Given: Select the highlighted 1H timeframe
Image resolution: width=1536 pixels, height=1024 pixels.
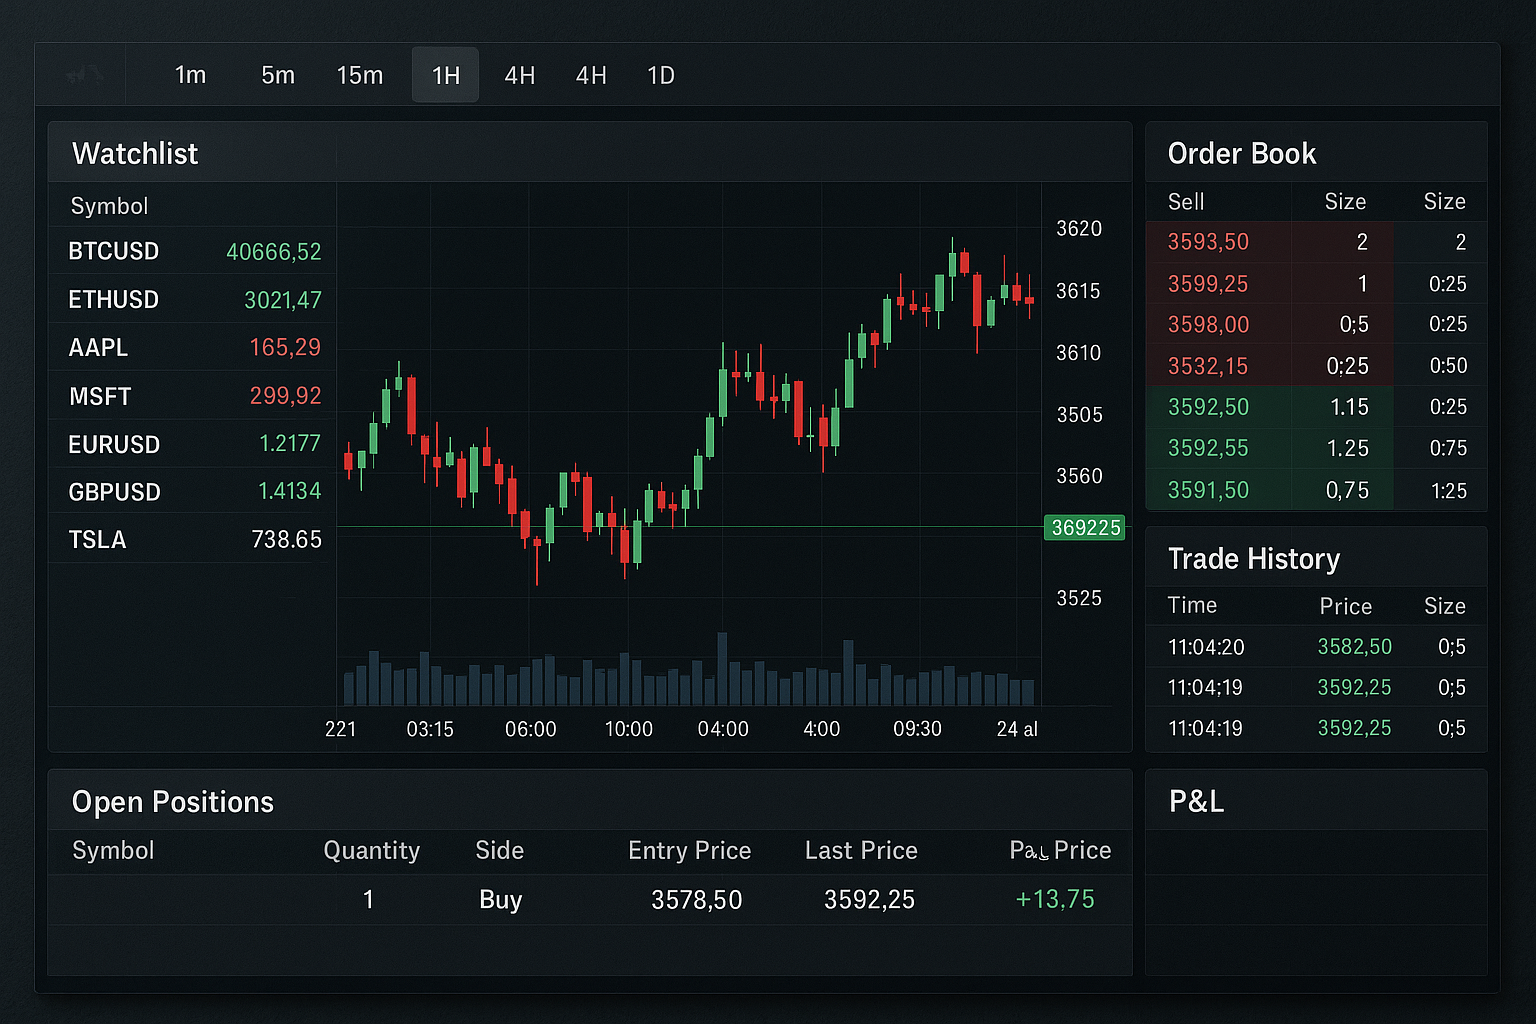Looking at the screenshot, I should 446,76.
